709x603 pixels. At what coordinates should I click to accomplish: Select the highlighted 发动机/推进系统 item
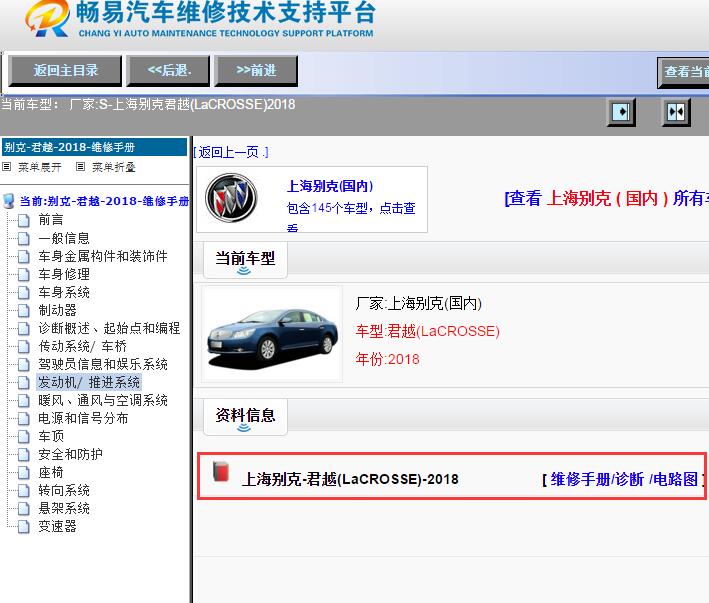[x=89, y=382]
